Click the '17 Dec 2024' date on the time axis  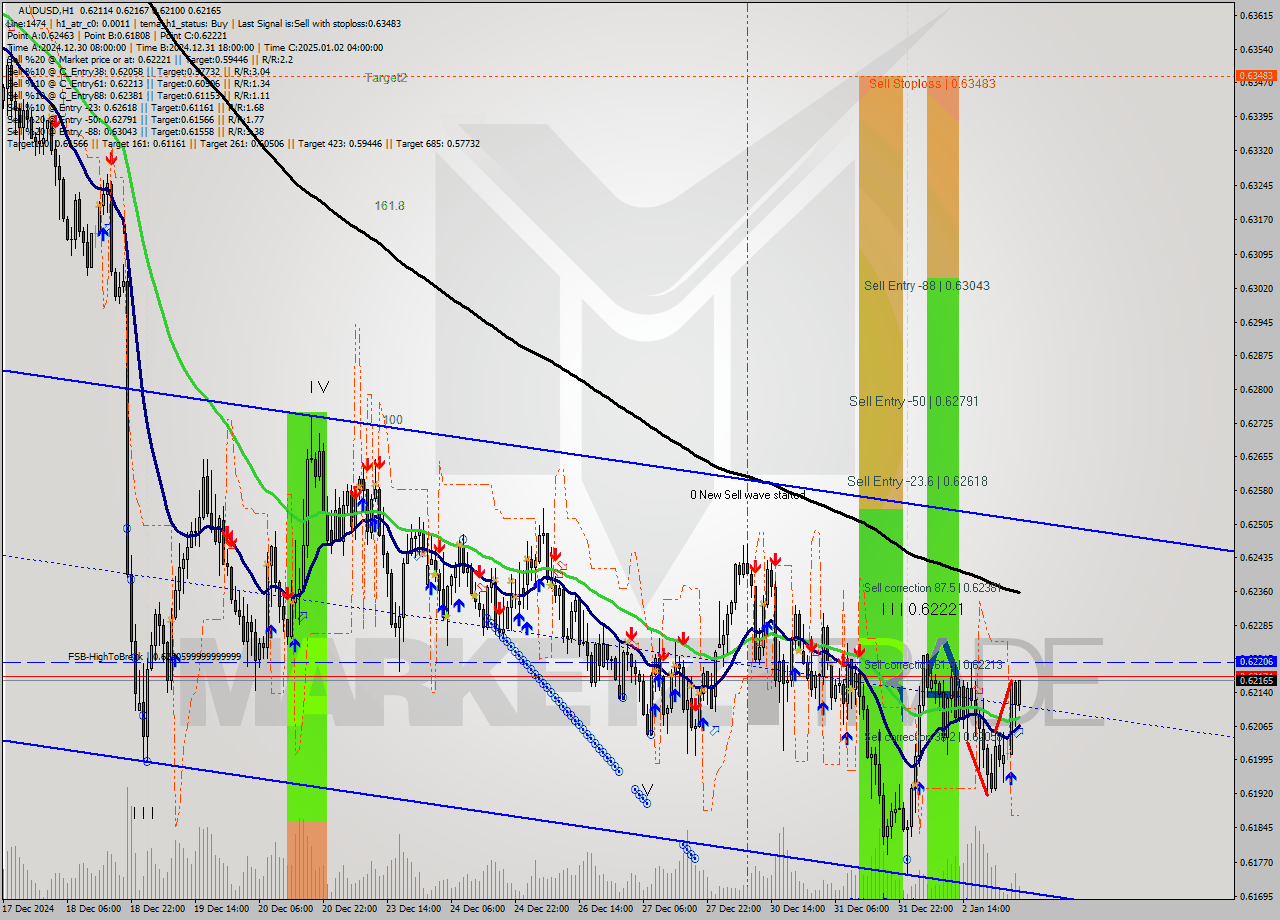pyautogui.click(x=29, y=910)
